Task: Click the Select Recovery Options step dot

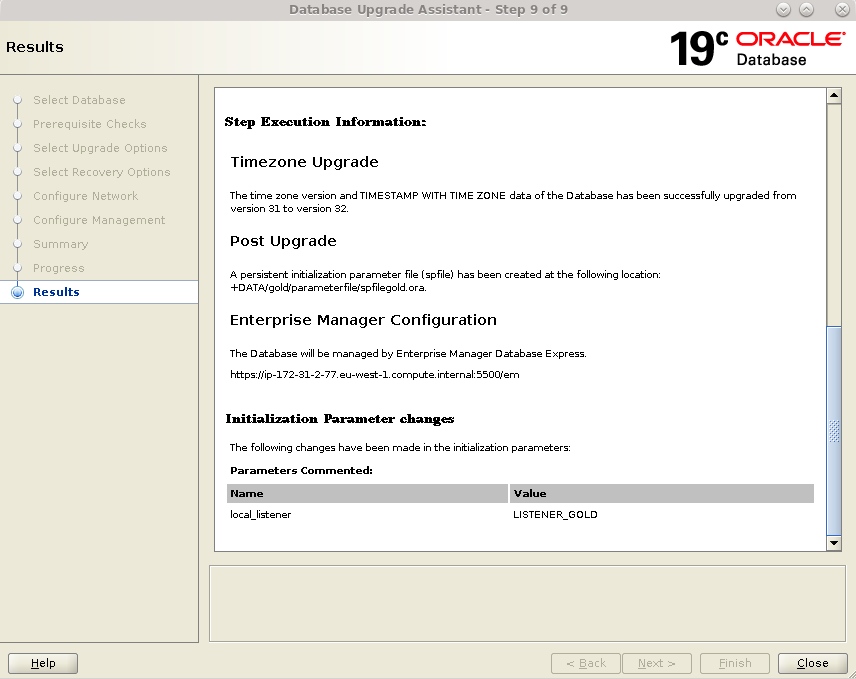Action: (17, 172)
